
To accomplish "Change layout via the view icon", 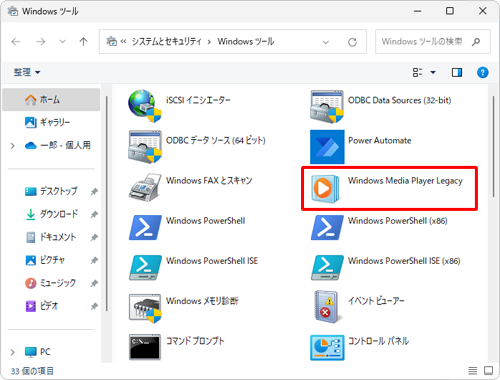I will click(x=417, y=72).
